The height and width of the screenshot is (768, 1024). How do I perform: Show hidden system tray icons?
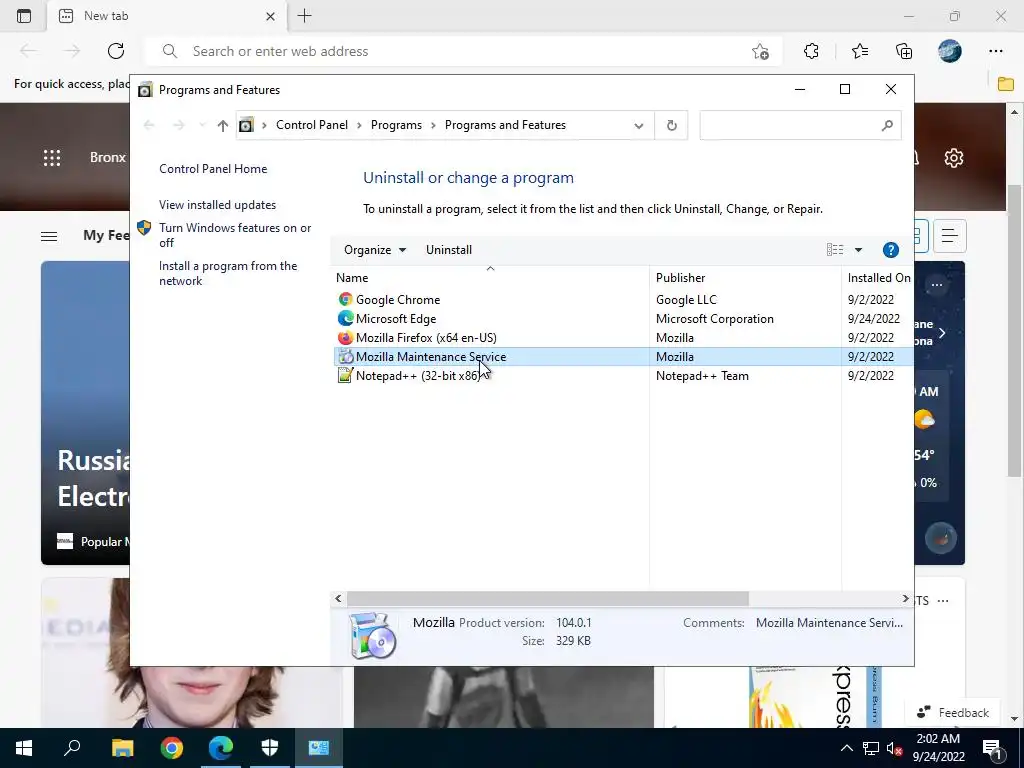[846, 748]
